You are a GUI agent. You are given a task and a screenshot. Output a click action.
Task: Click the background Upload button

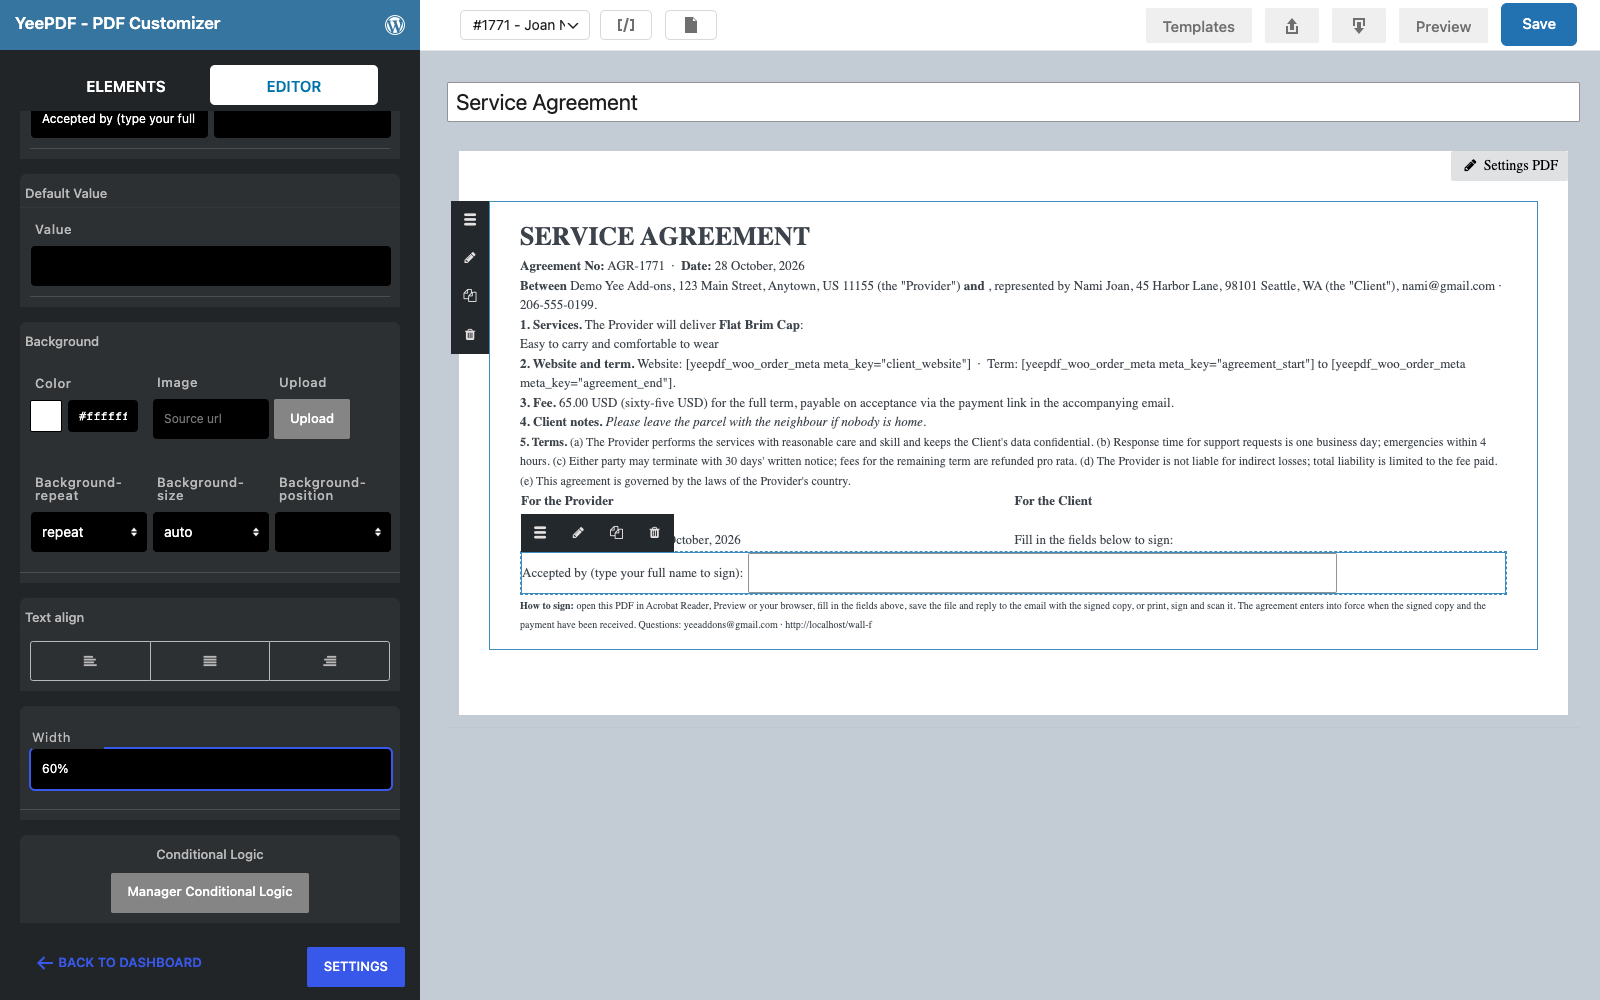pos(312,419)
